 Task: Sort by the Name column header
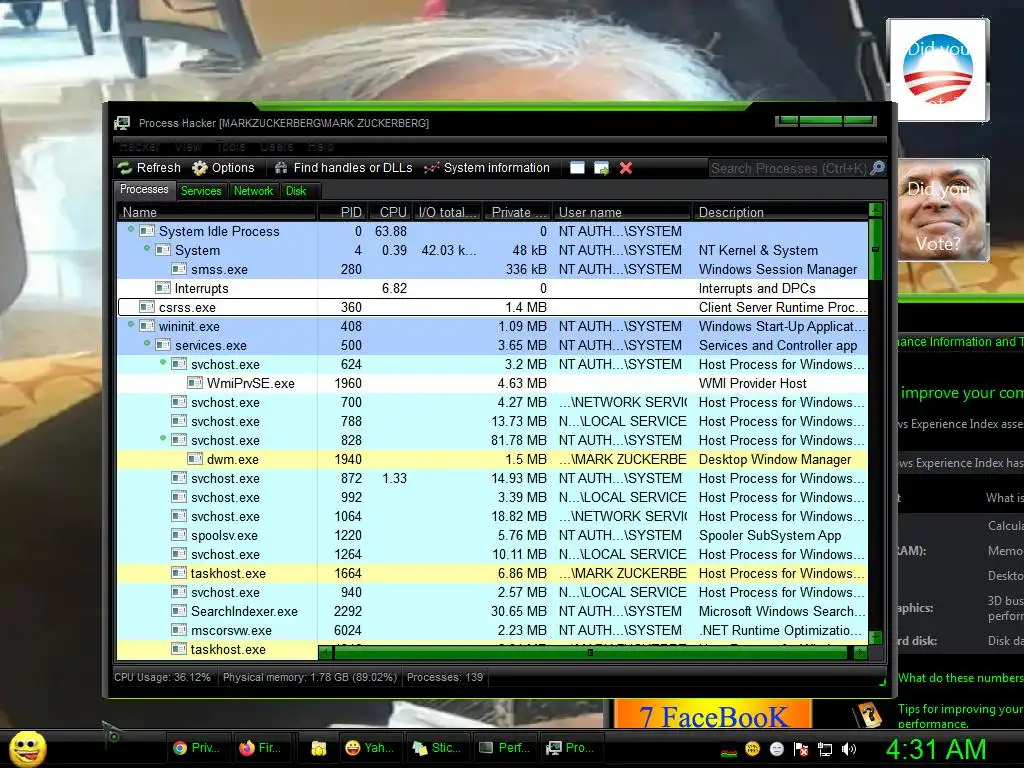(217, 212)
